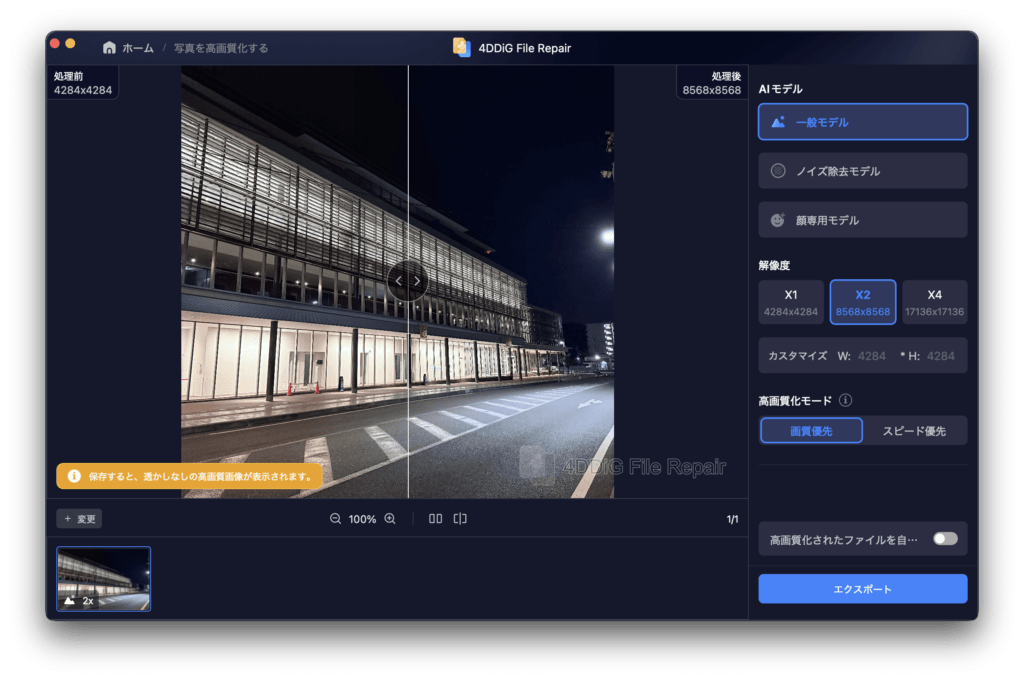Select the ノイズ除去モデル option
Viewport: 1024px width, 681px height.
(x=863, y=171)
